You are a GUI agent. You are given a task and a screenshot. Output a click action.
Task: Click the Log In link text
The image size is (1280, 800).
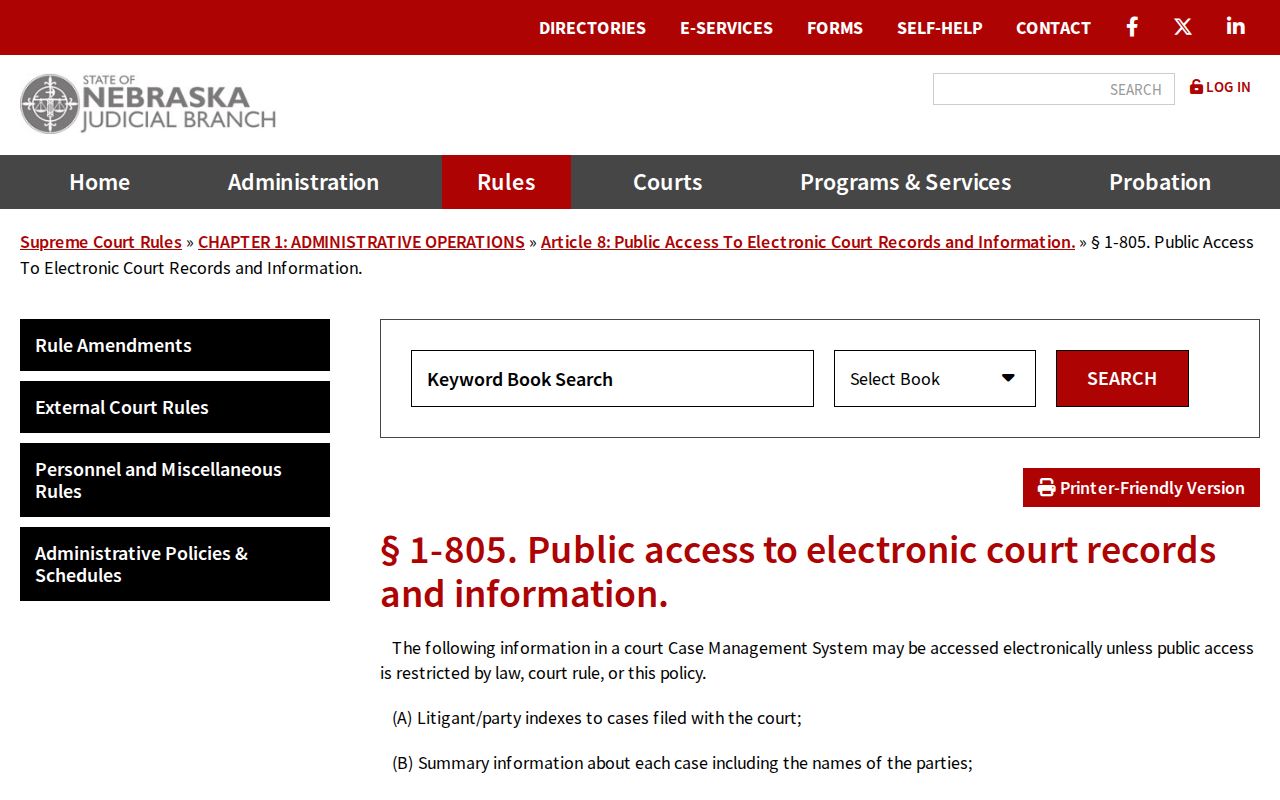[x=1228, y=87]
